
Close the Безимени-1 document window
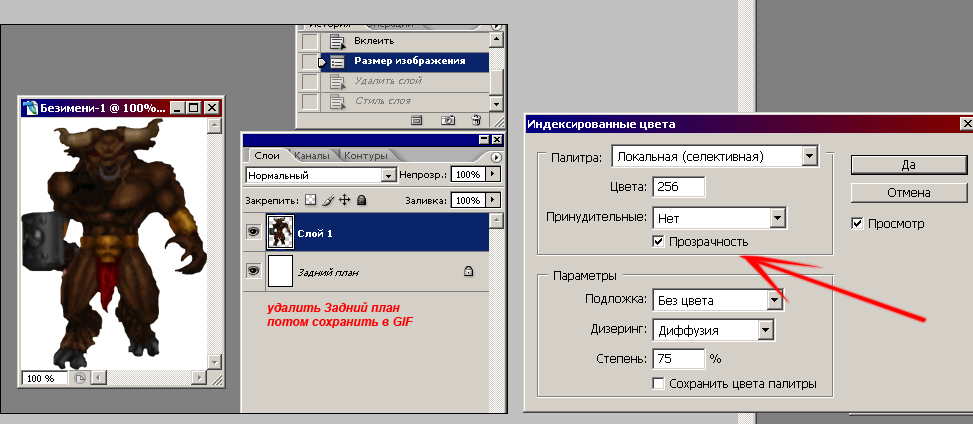212,108
